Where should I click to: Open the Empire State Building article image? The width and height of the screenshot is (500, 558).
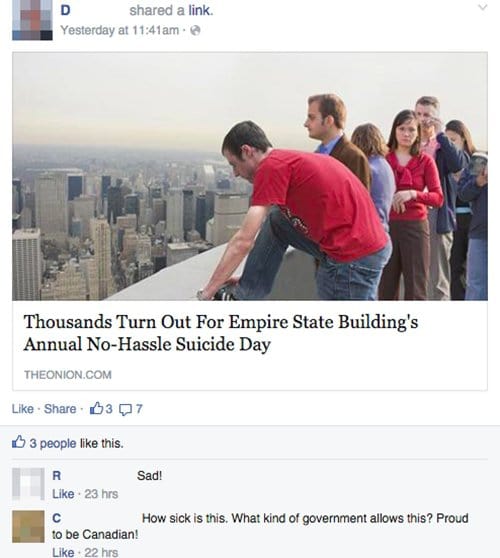(250, 176)
